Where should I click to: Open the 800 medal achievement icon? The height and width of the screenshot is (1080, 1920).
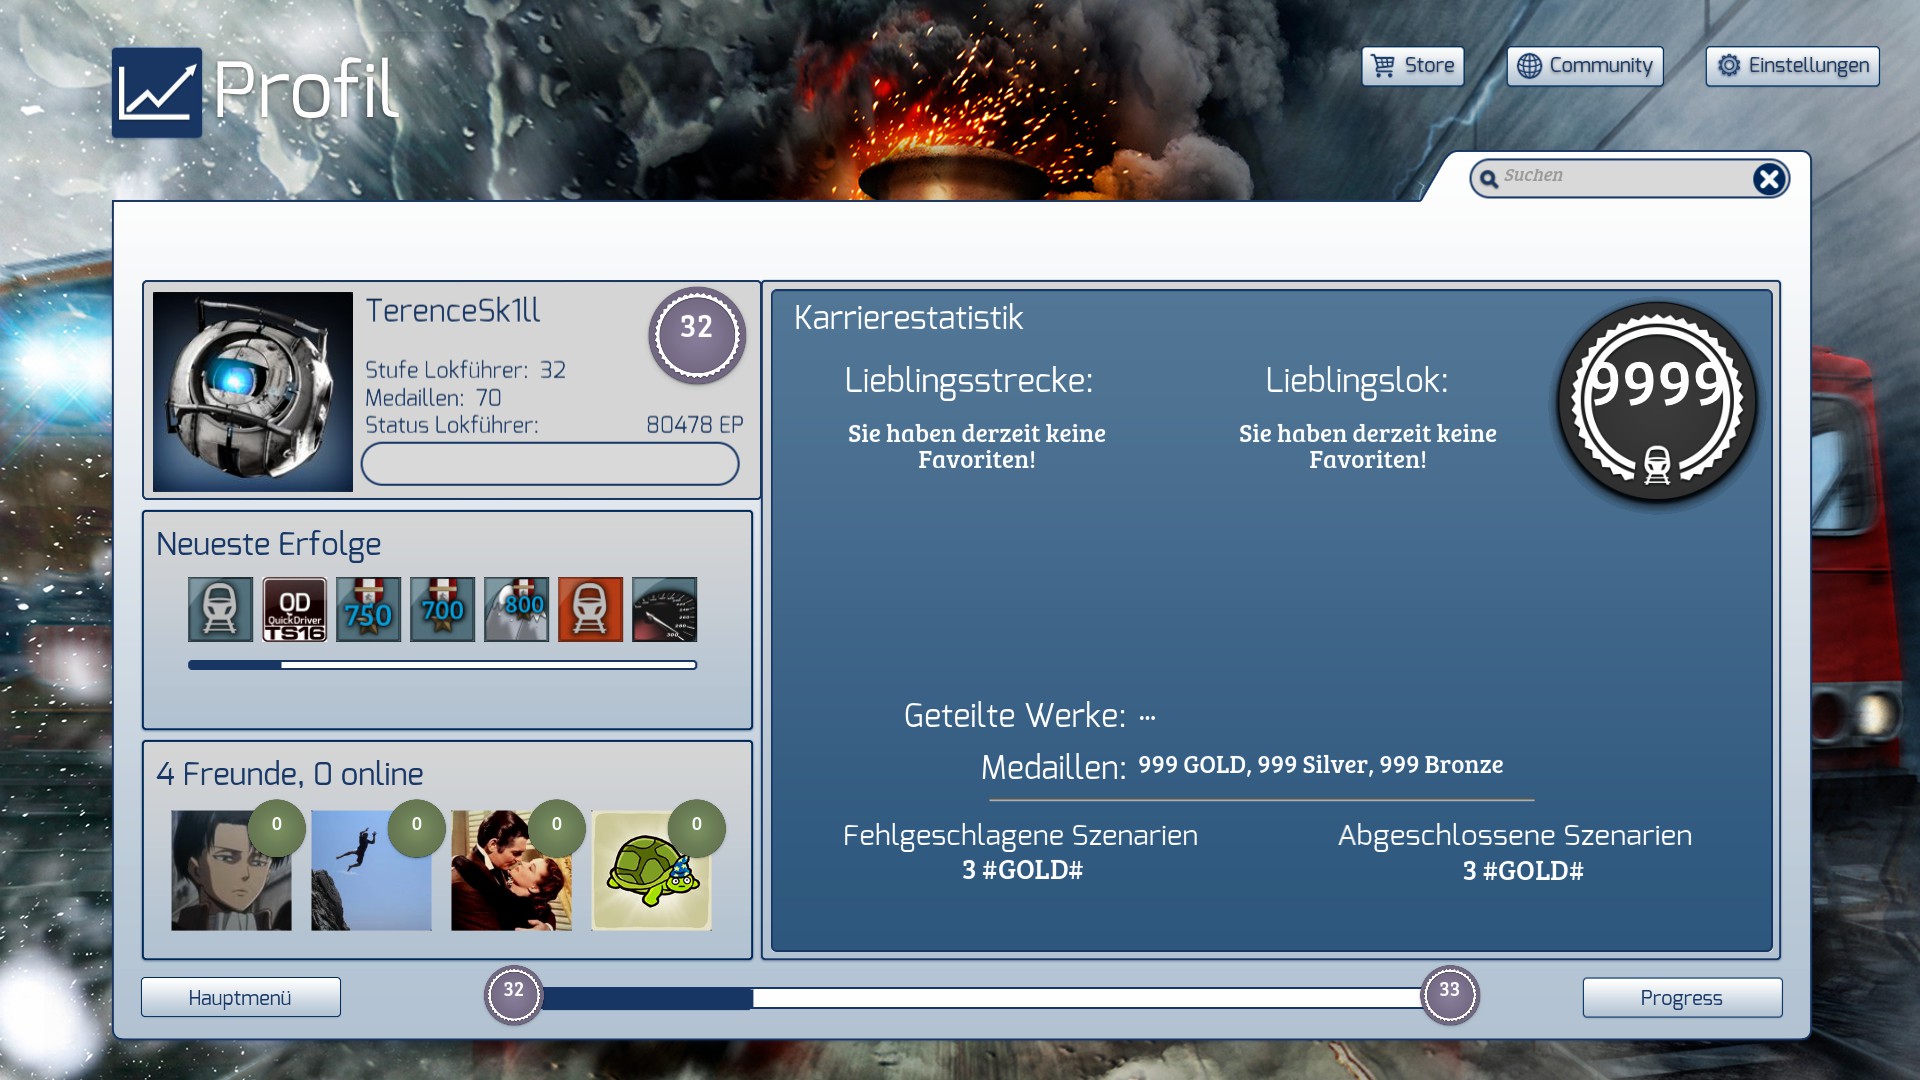(x=516, y=609)
